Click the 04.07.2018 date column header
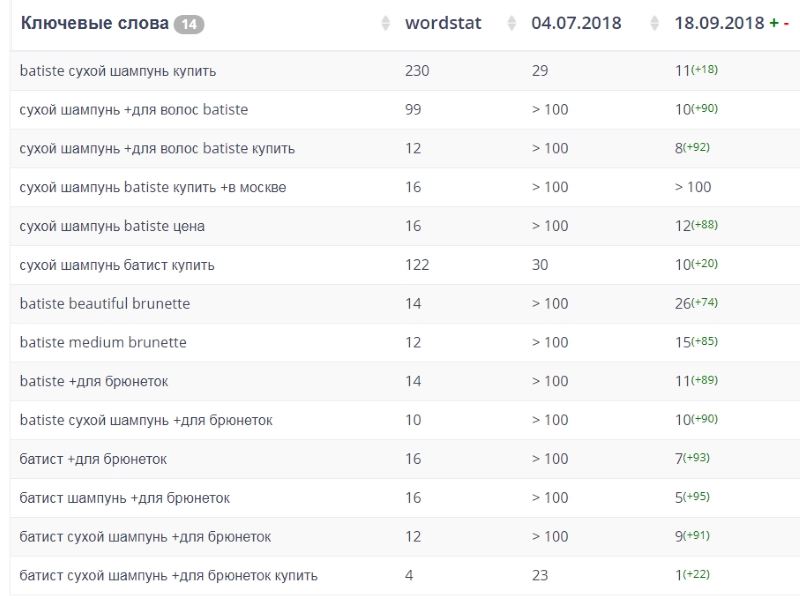Screen dimensions: 800x607 point(576,23)
